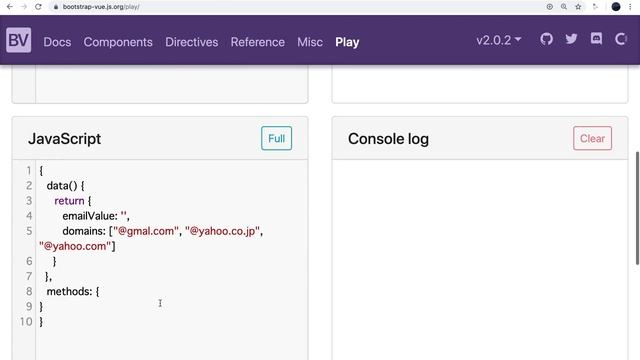Click the JavaScript panel heading

click(x=64, y=139)
